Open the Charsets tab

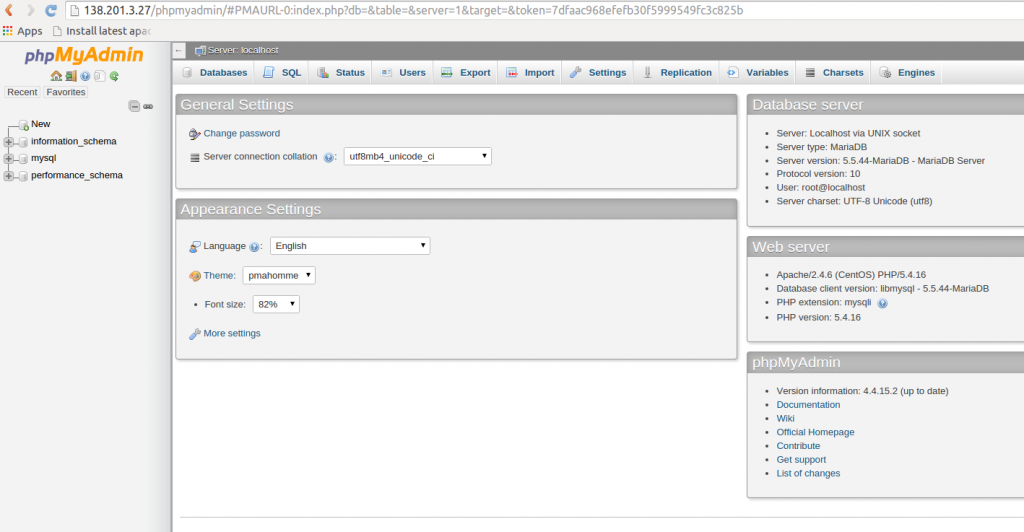[834, 72]
